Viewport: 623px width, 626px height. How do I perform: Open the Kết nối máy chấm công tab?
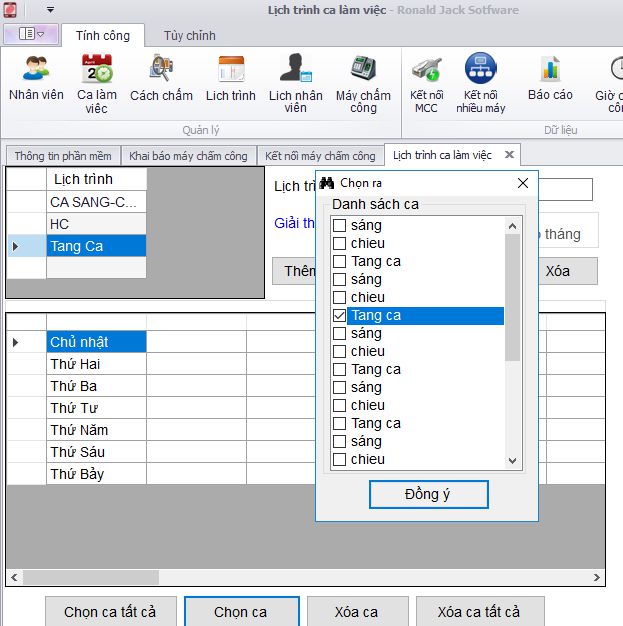(x=320, y=156)
